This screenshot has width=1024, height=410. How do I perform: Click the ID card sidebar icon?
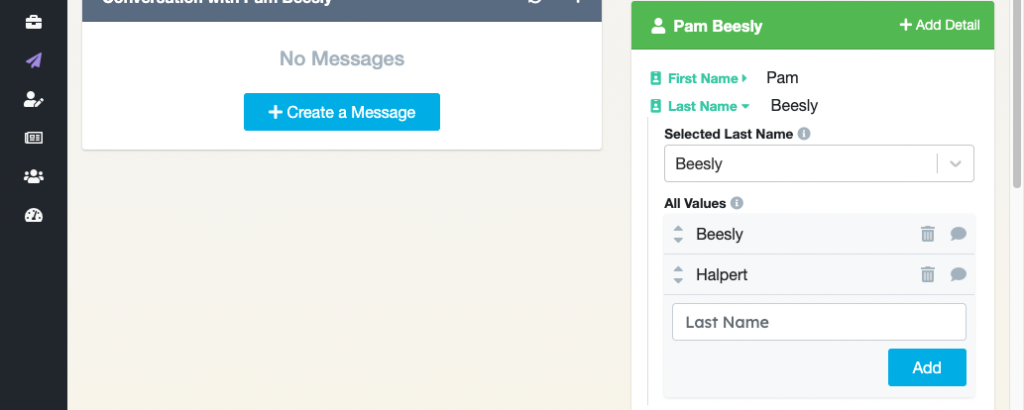[x=34, y=138]
